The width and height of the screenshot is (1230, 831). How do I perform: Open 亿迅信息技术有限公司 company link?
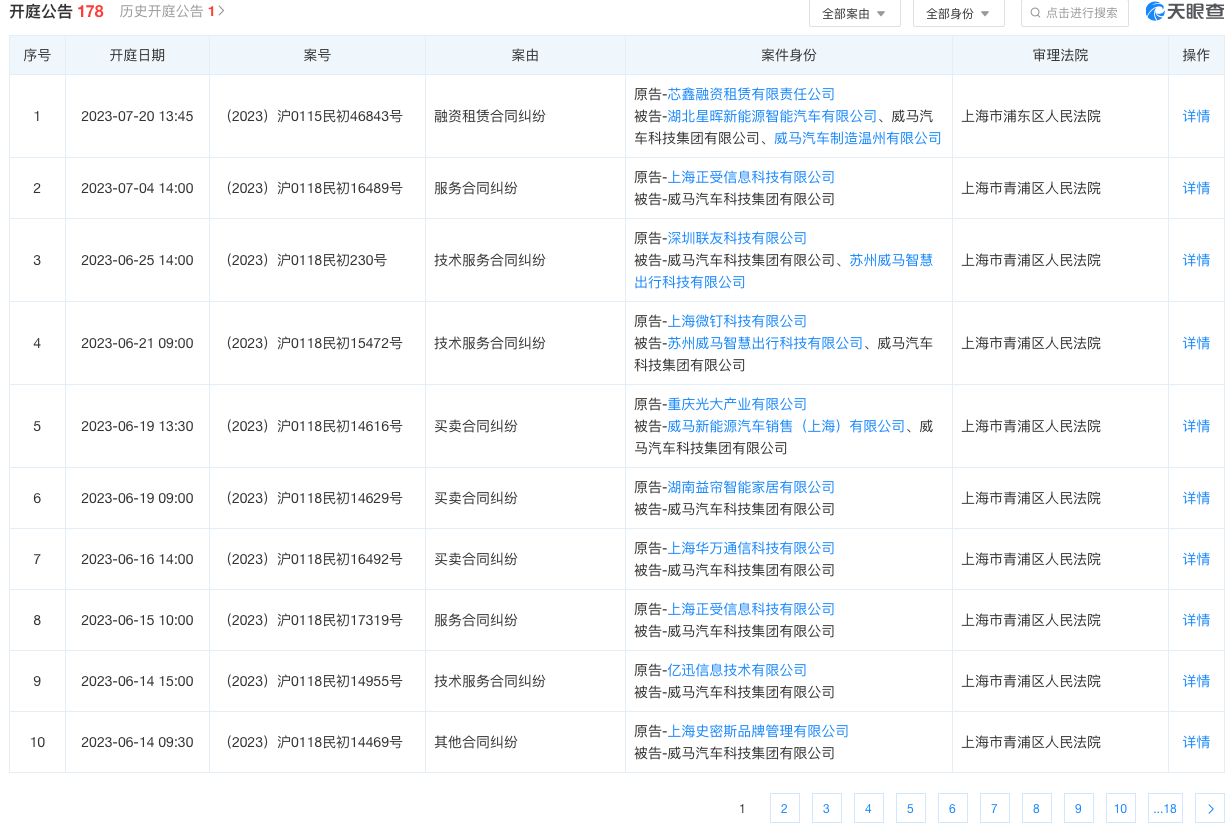(737, 670)
